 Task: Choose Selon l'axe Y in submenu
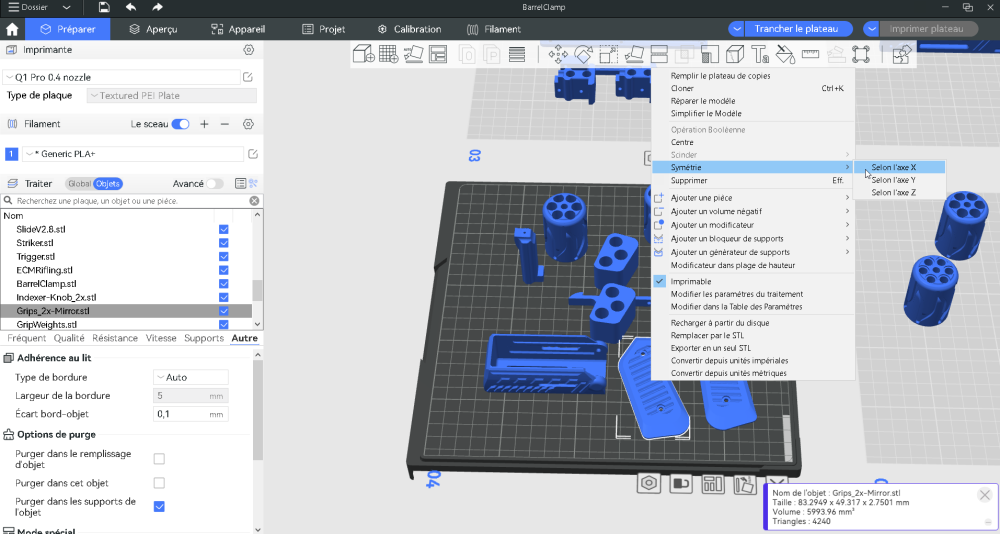(x=893, y=180)
